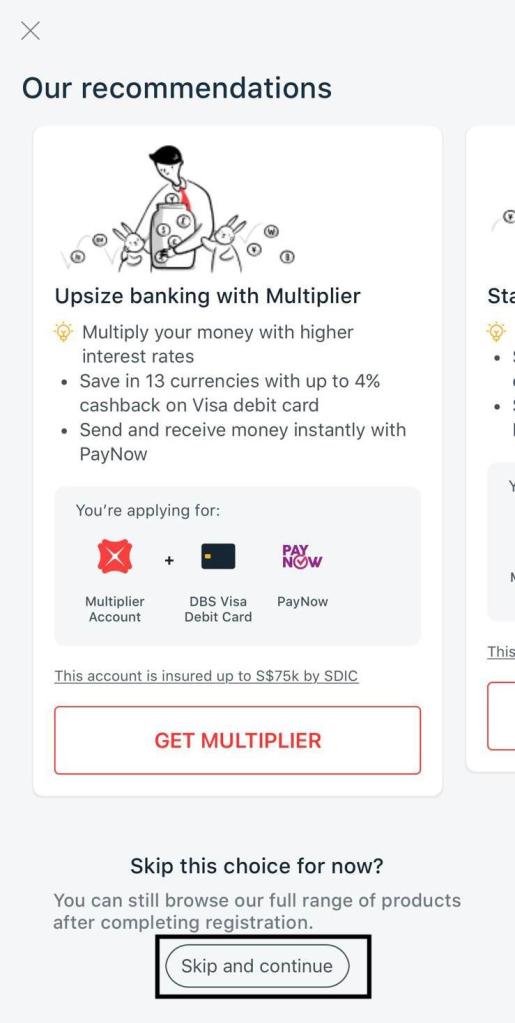Screen dimensions: 515x1023
Task: Tap the DBS Visa Debit Card label
Action: pos(218,609)
